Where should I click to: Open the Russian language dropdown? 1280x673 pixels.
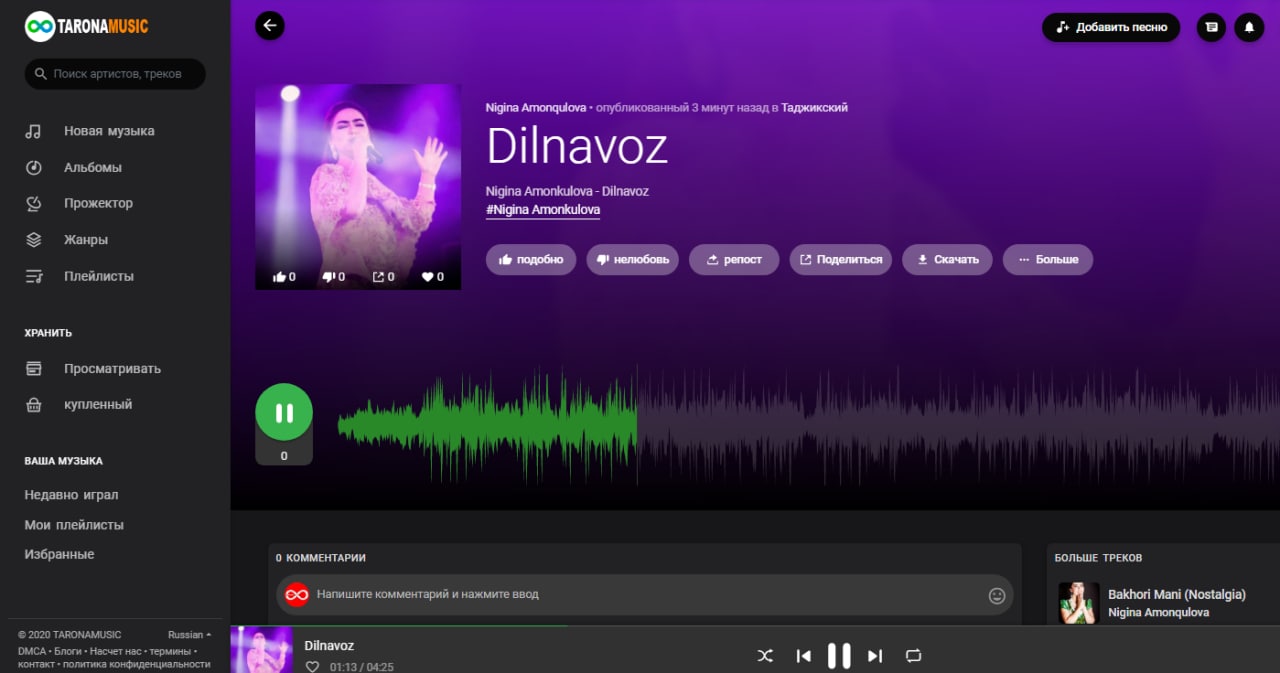[x=189, y=635]
